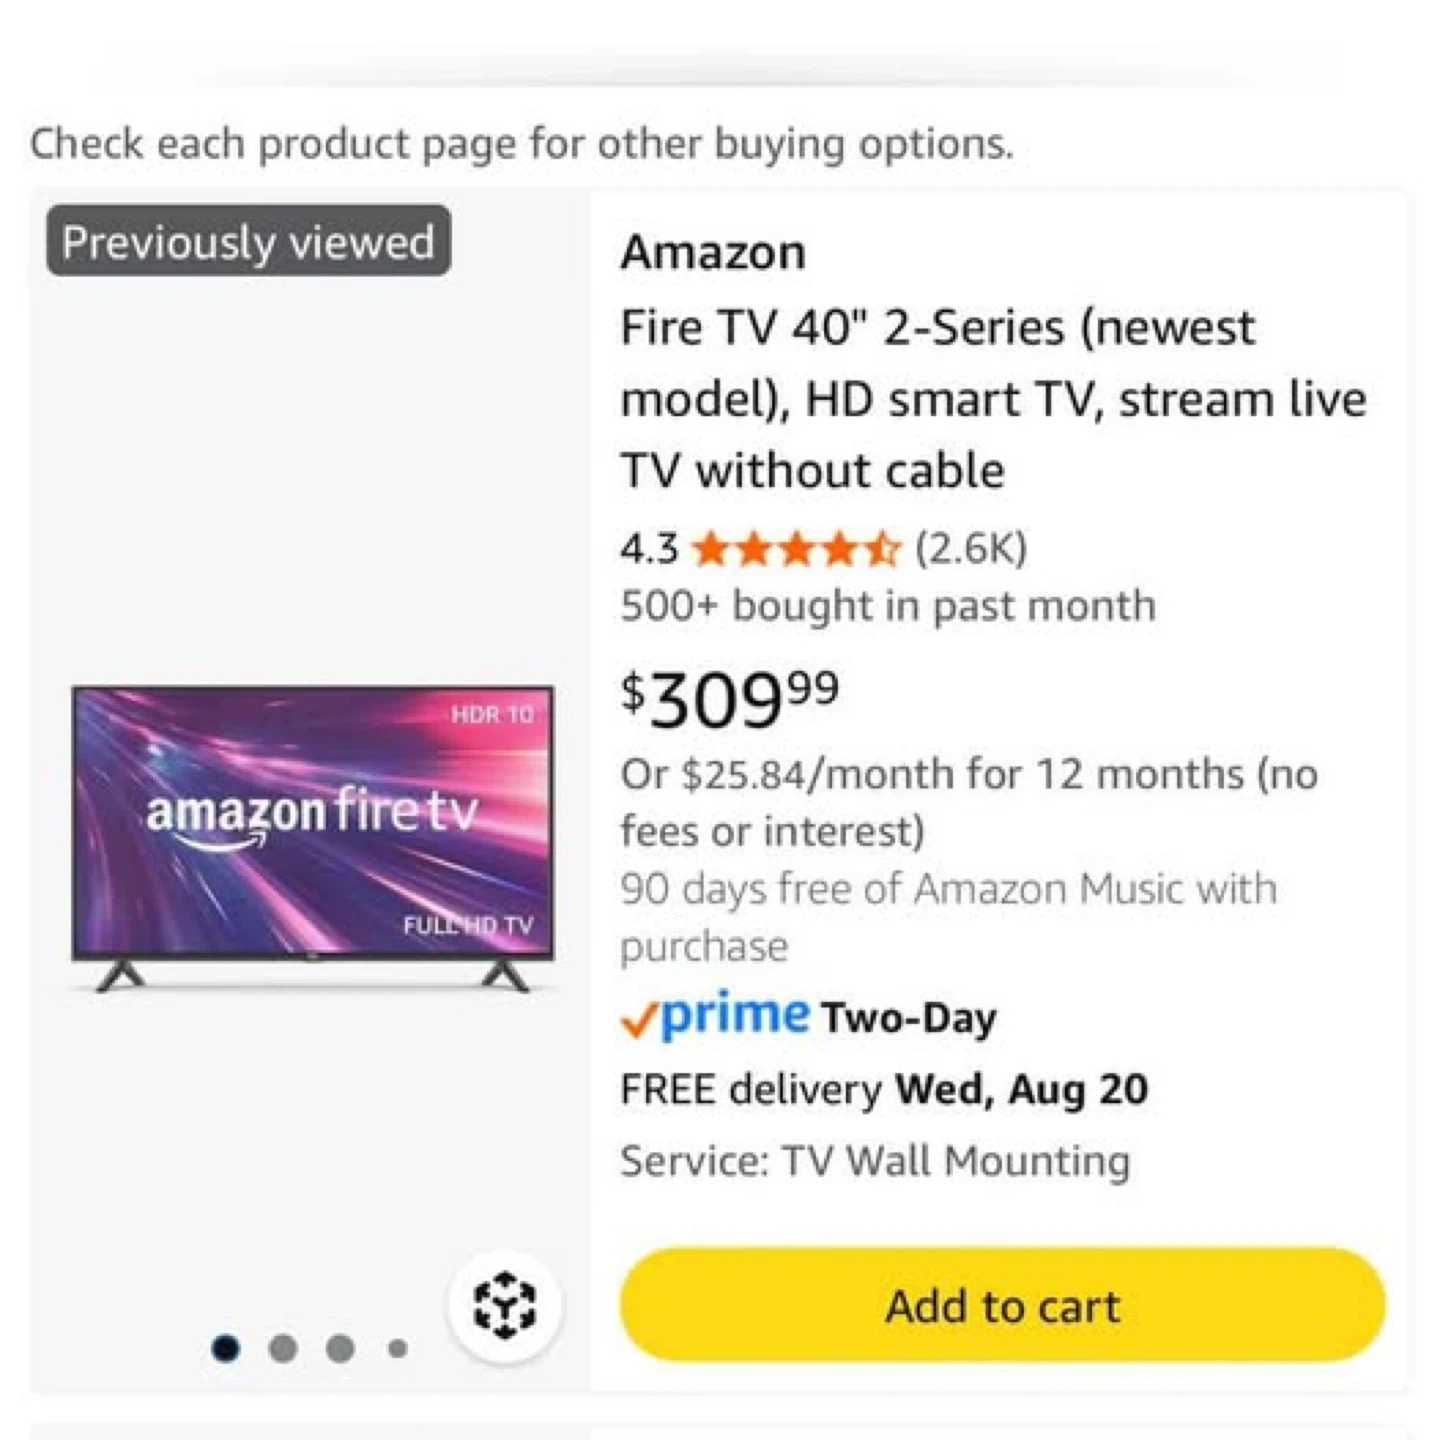Tap the 500+ bought in past month text

(x=888, y=606)
